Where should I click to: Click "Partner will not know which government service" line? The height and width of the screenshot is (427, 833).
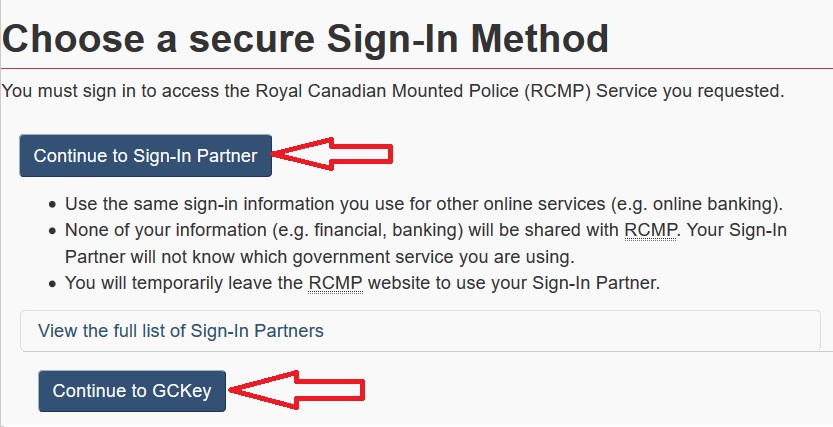coord(319,257)
